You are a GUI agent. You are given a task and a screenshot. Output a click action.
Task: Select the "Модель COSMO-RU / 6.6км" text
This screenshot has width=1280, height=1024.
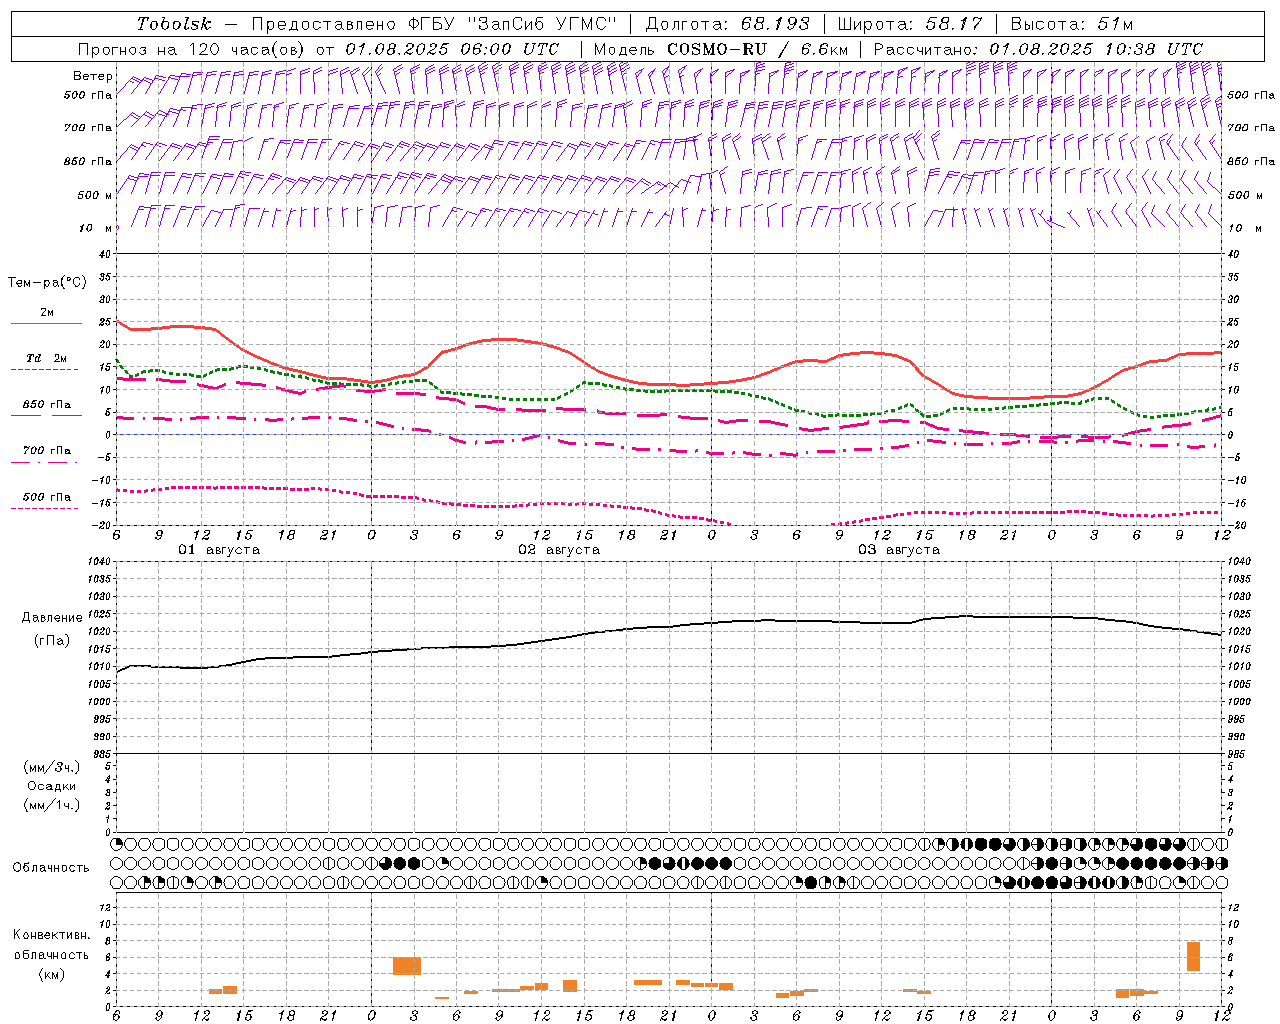720,49
